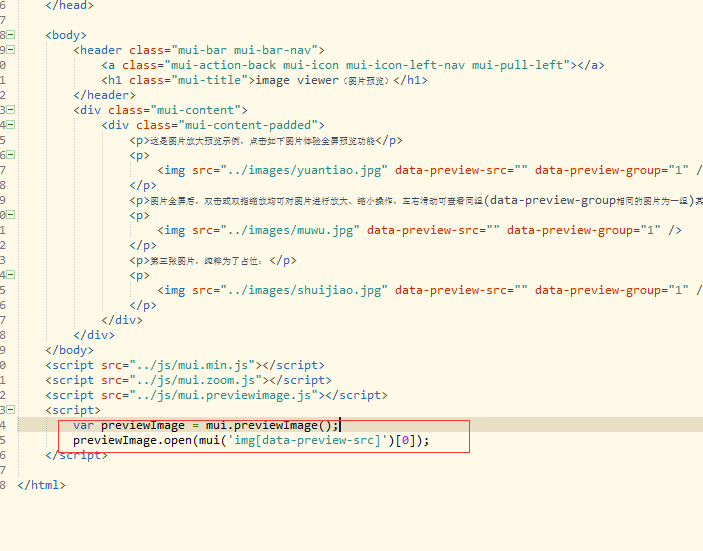This screenshot has height=551, width=703.
Task: Click the ../images/yuantiao.jpg source path
Action: coord(304,170)
